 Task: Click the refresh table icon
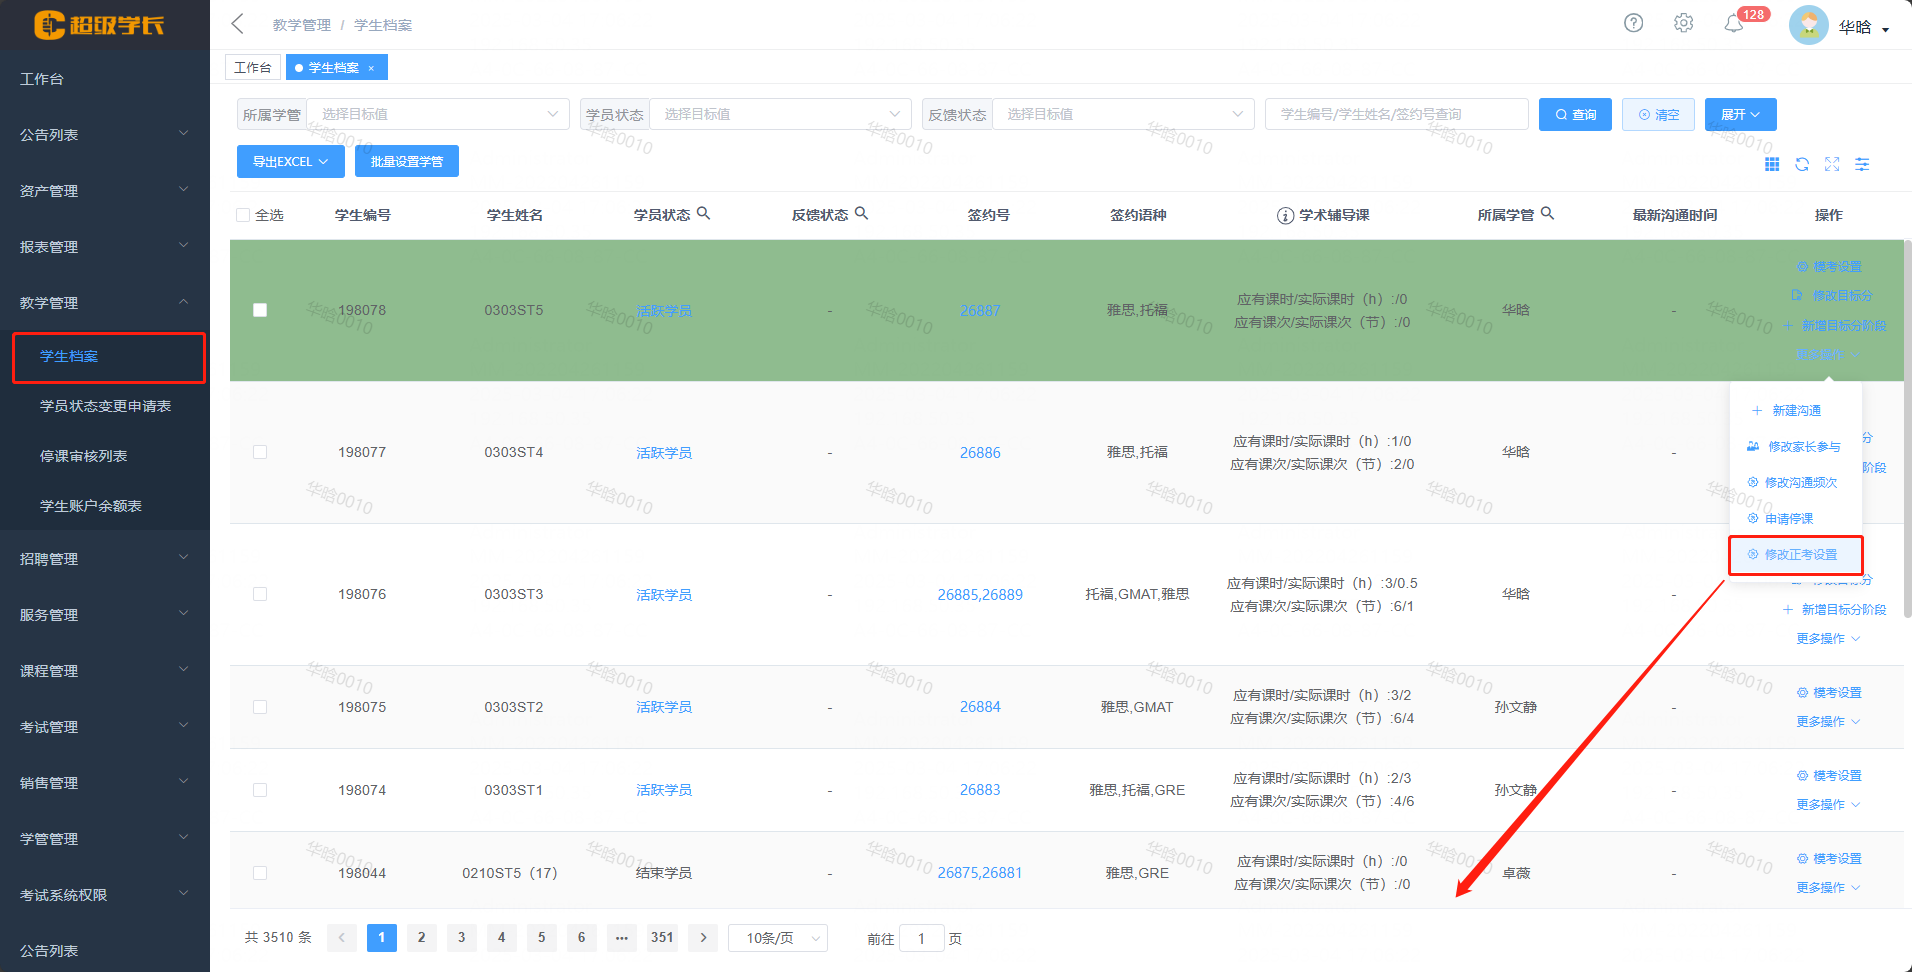tap(1802, 165)
